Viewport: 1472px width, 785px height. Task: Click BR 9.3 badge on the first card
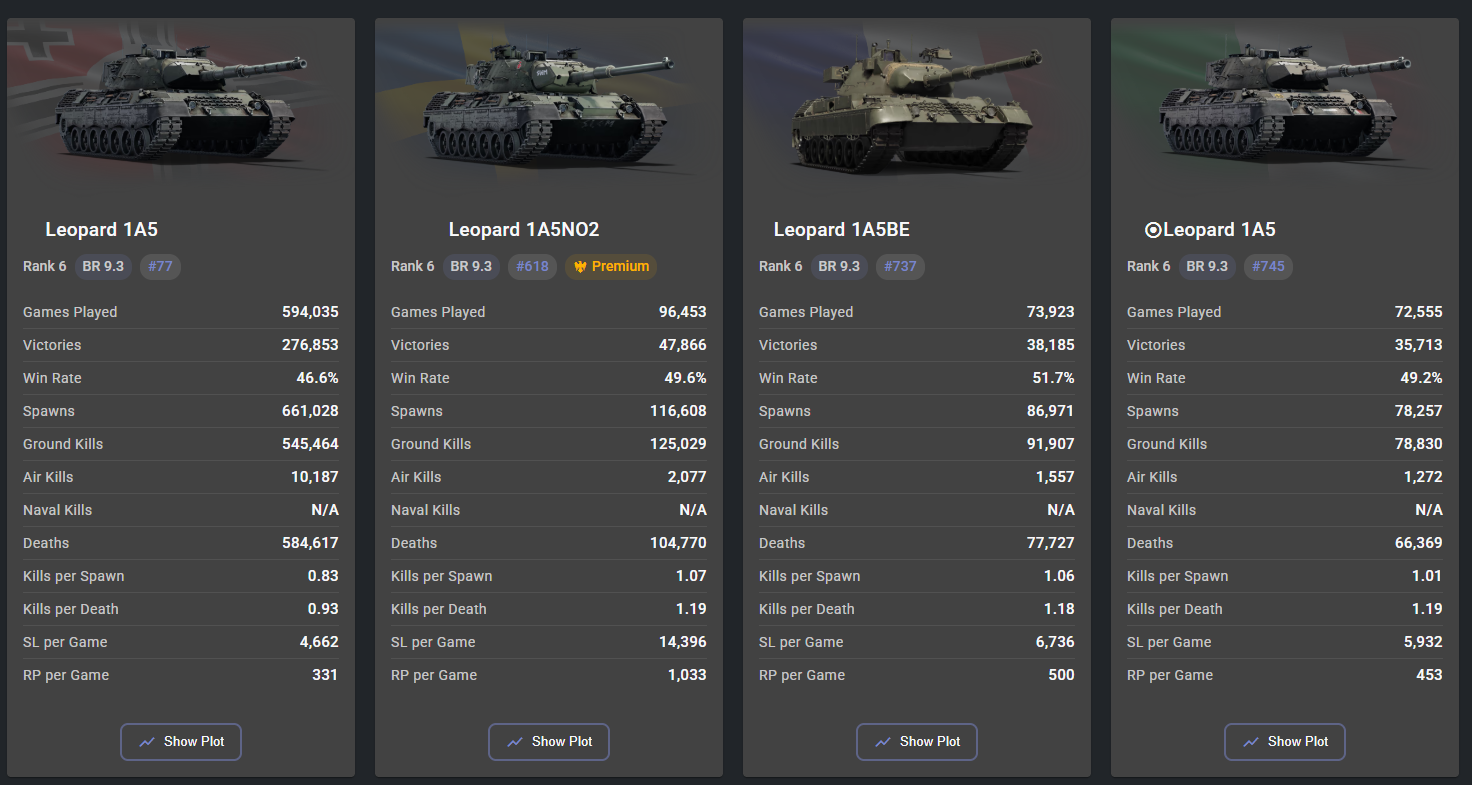tap(104, 266)
